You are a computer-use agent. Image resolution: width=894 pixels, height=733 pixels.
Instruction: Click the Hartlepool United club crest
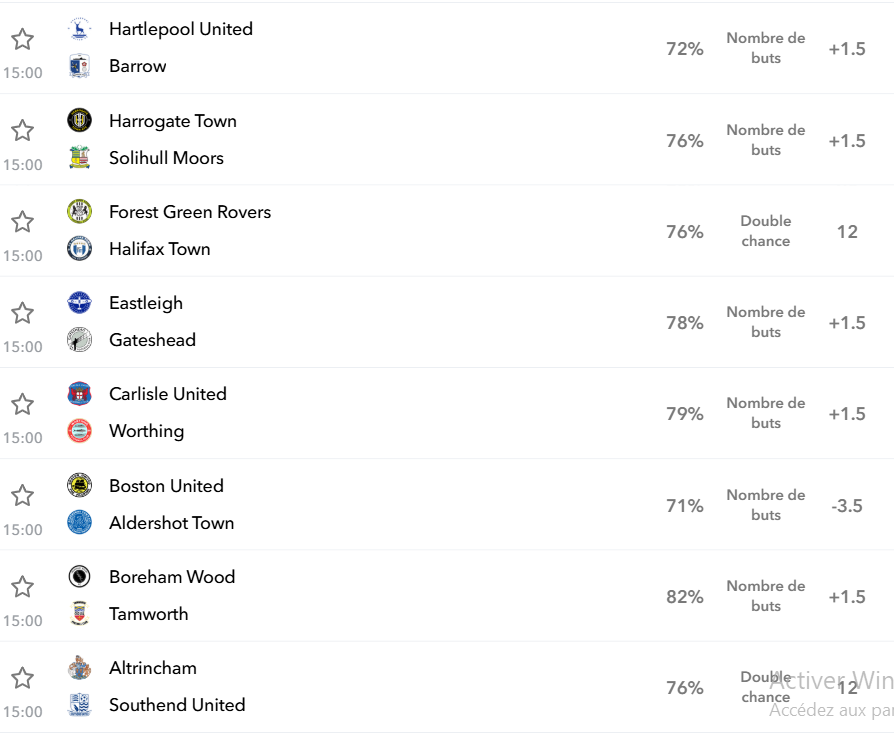click(79, 29)
